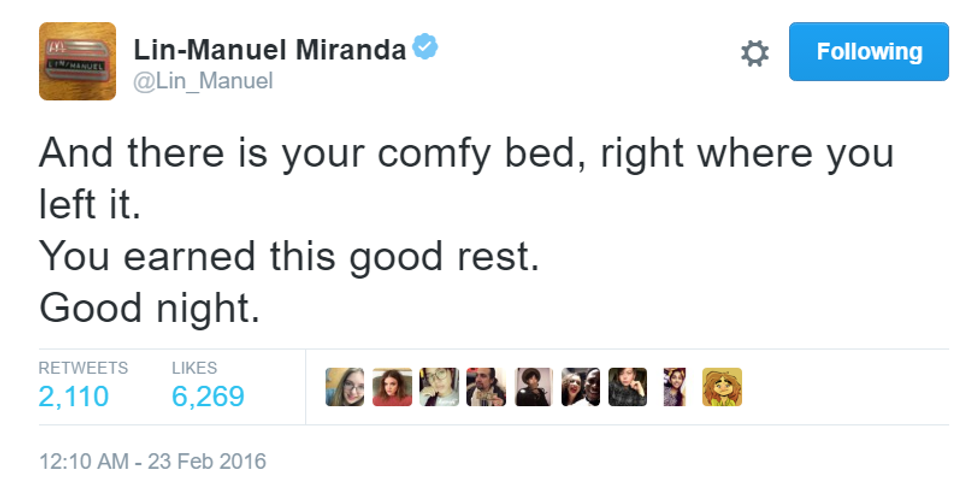The height and width of the screenshot is (485, 980).
Task: Select the third liker avatar thumbnail
Action: tap(439, 387)
